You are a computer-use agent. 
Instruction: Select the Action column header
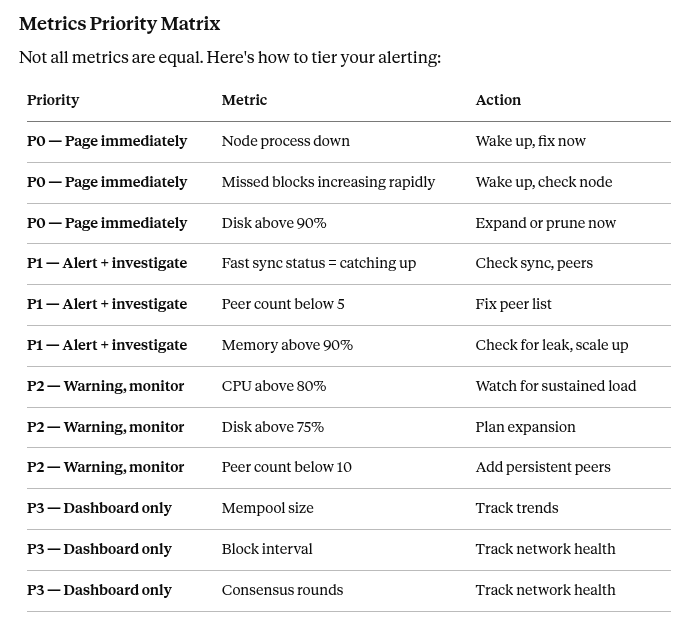pyautogui.click(x=498, y=100)
